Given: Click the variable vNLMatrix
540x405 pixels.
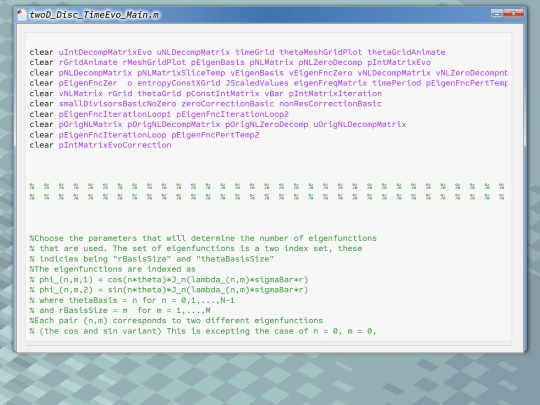Looking at the screenshot, I should (x=81, y=93).
